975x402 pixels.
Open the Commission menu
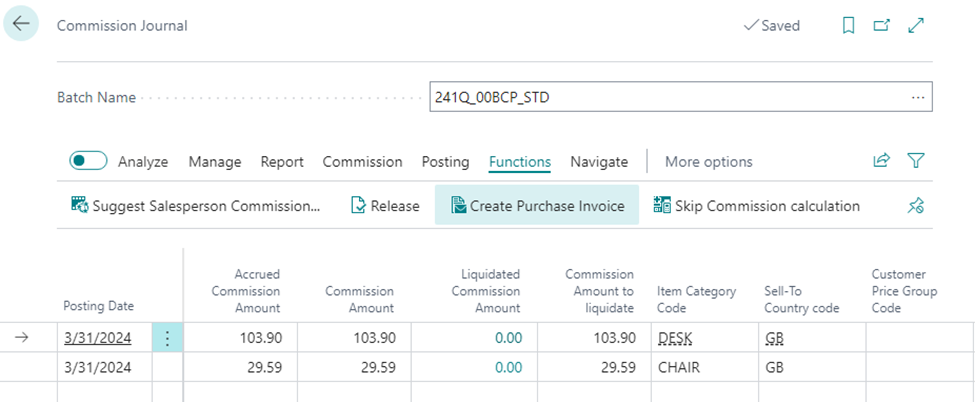(x=363, y=162)
